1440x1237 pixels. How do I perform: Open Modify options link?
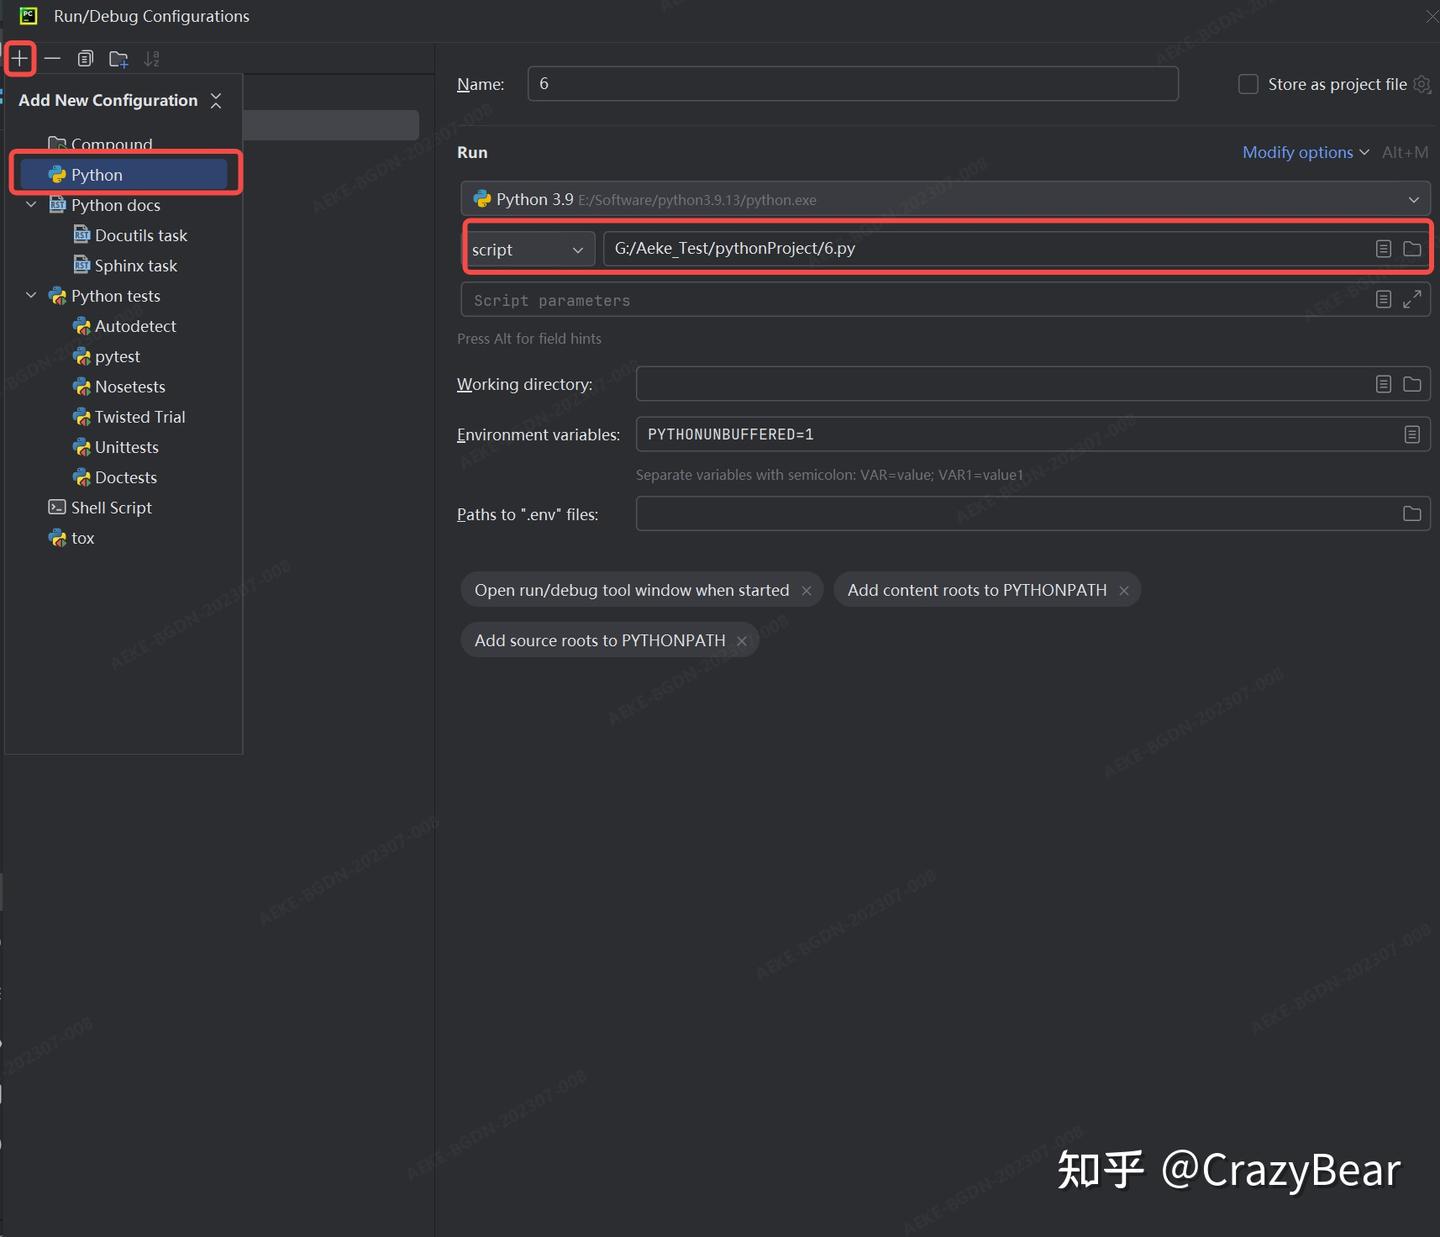tap(1305, 152)
